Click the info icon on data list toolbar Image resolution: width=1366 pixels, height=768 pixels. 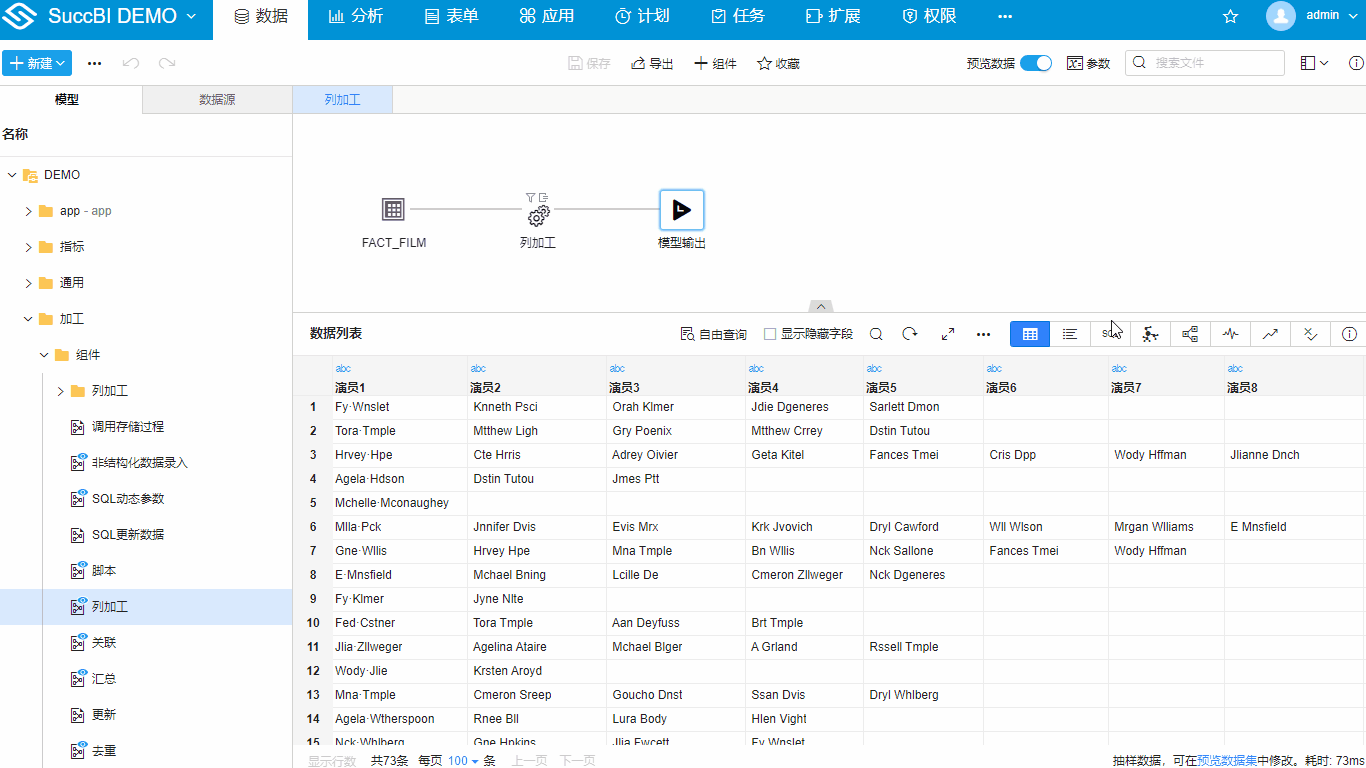[1349, 333]
